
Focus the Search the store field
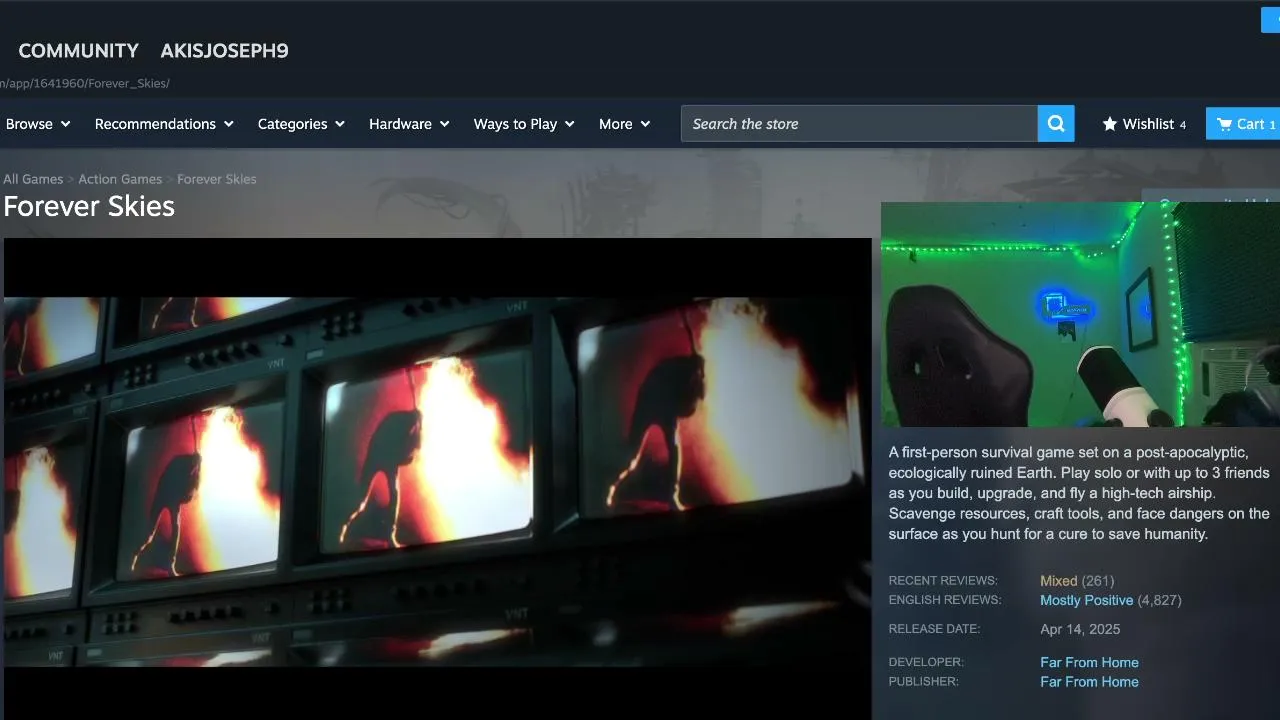[859, 124]
